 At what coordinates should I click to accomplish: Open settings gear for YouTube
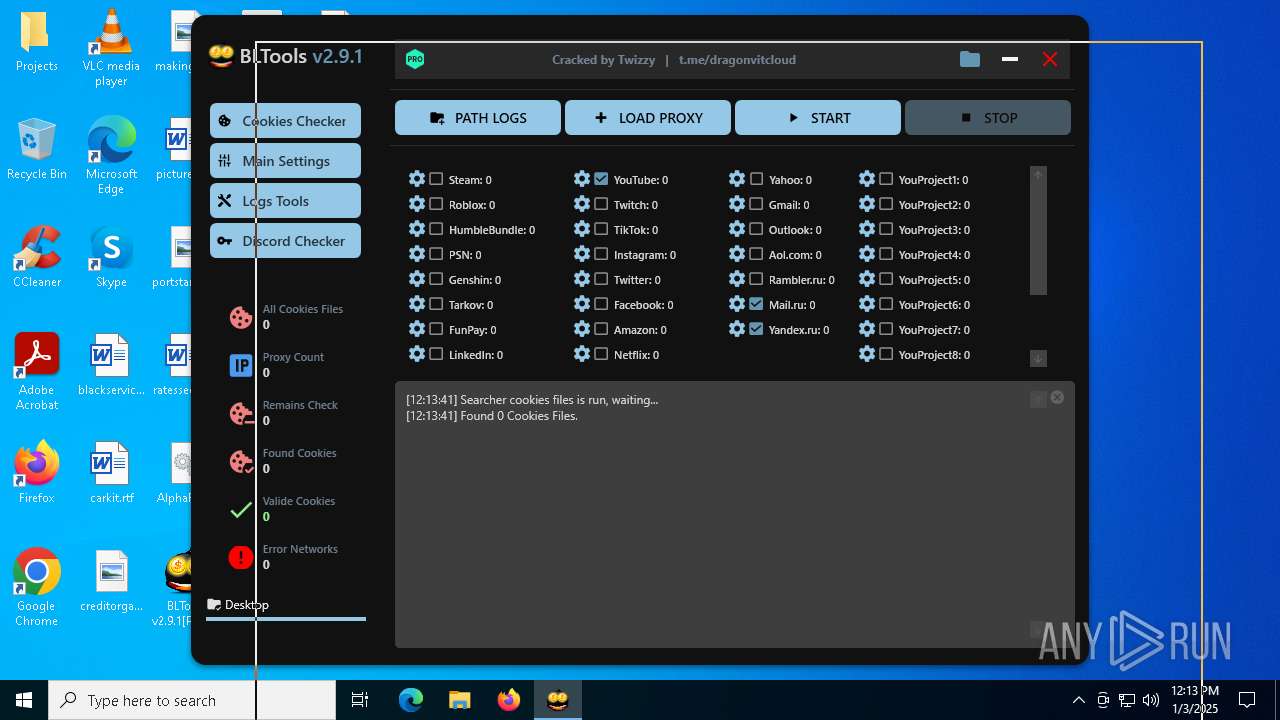click(582, 179)
